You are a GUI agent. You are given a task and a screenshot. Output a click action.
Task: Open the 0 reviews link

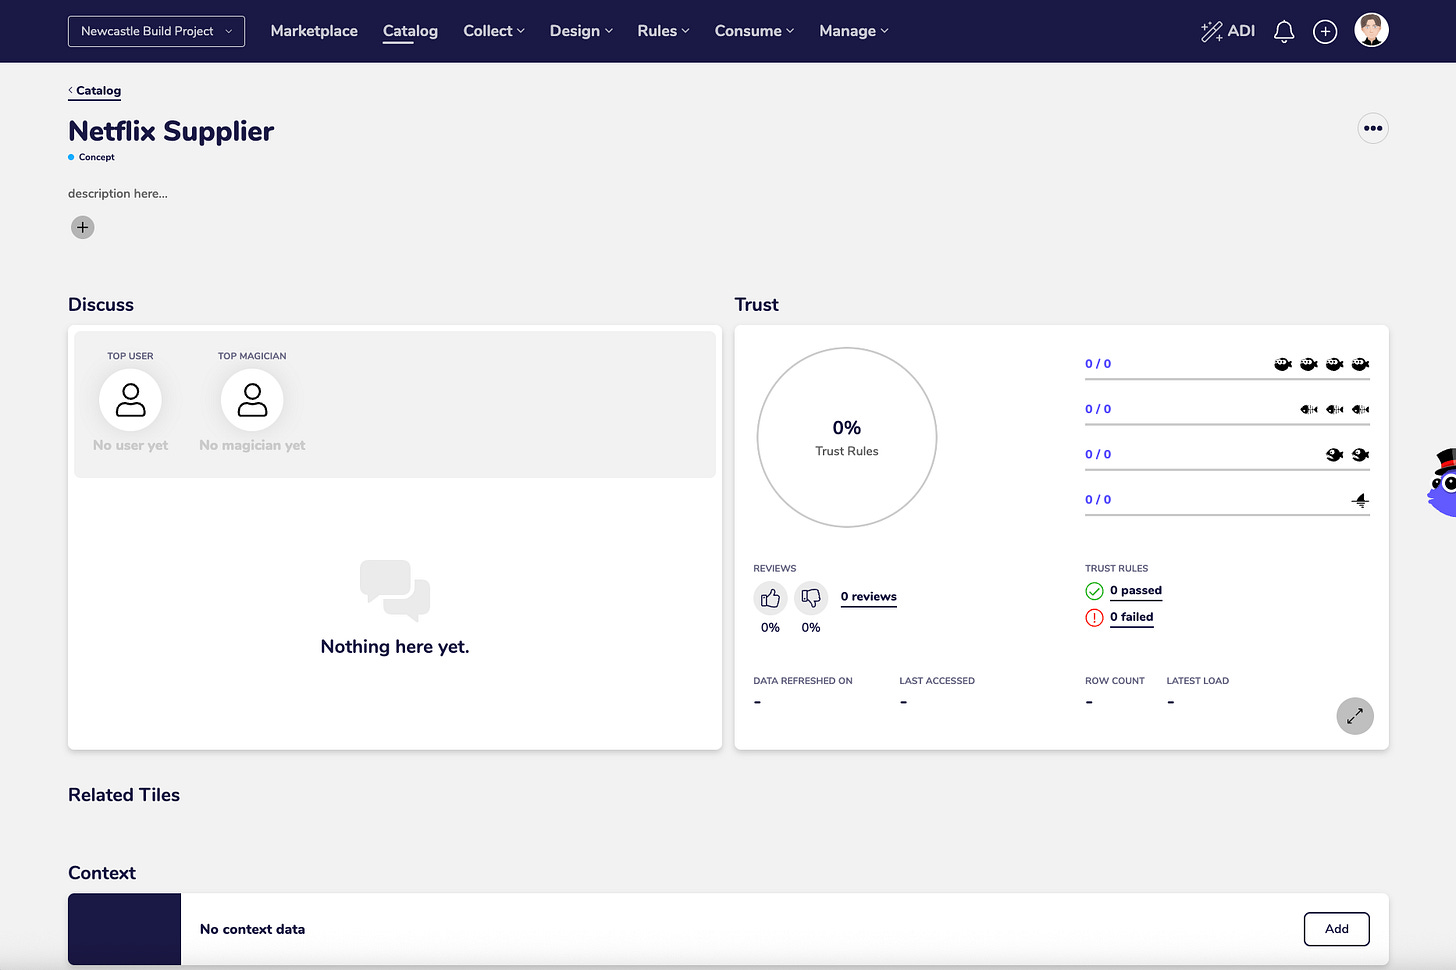coord(868,597)
